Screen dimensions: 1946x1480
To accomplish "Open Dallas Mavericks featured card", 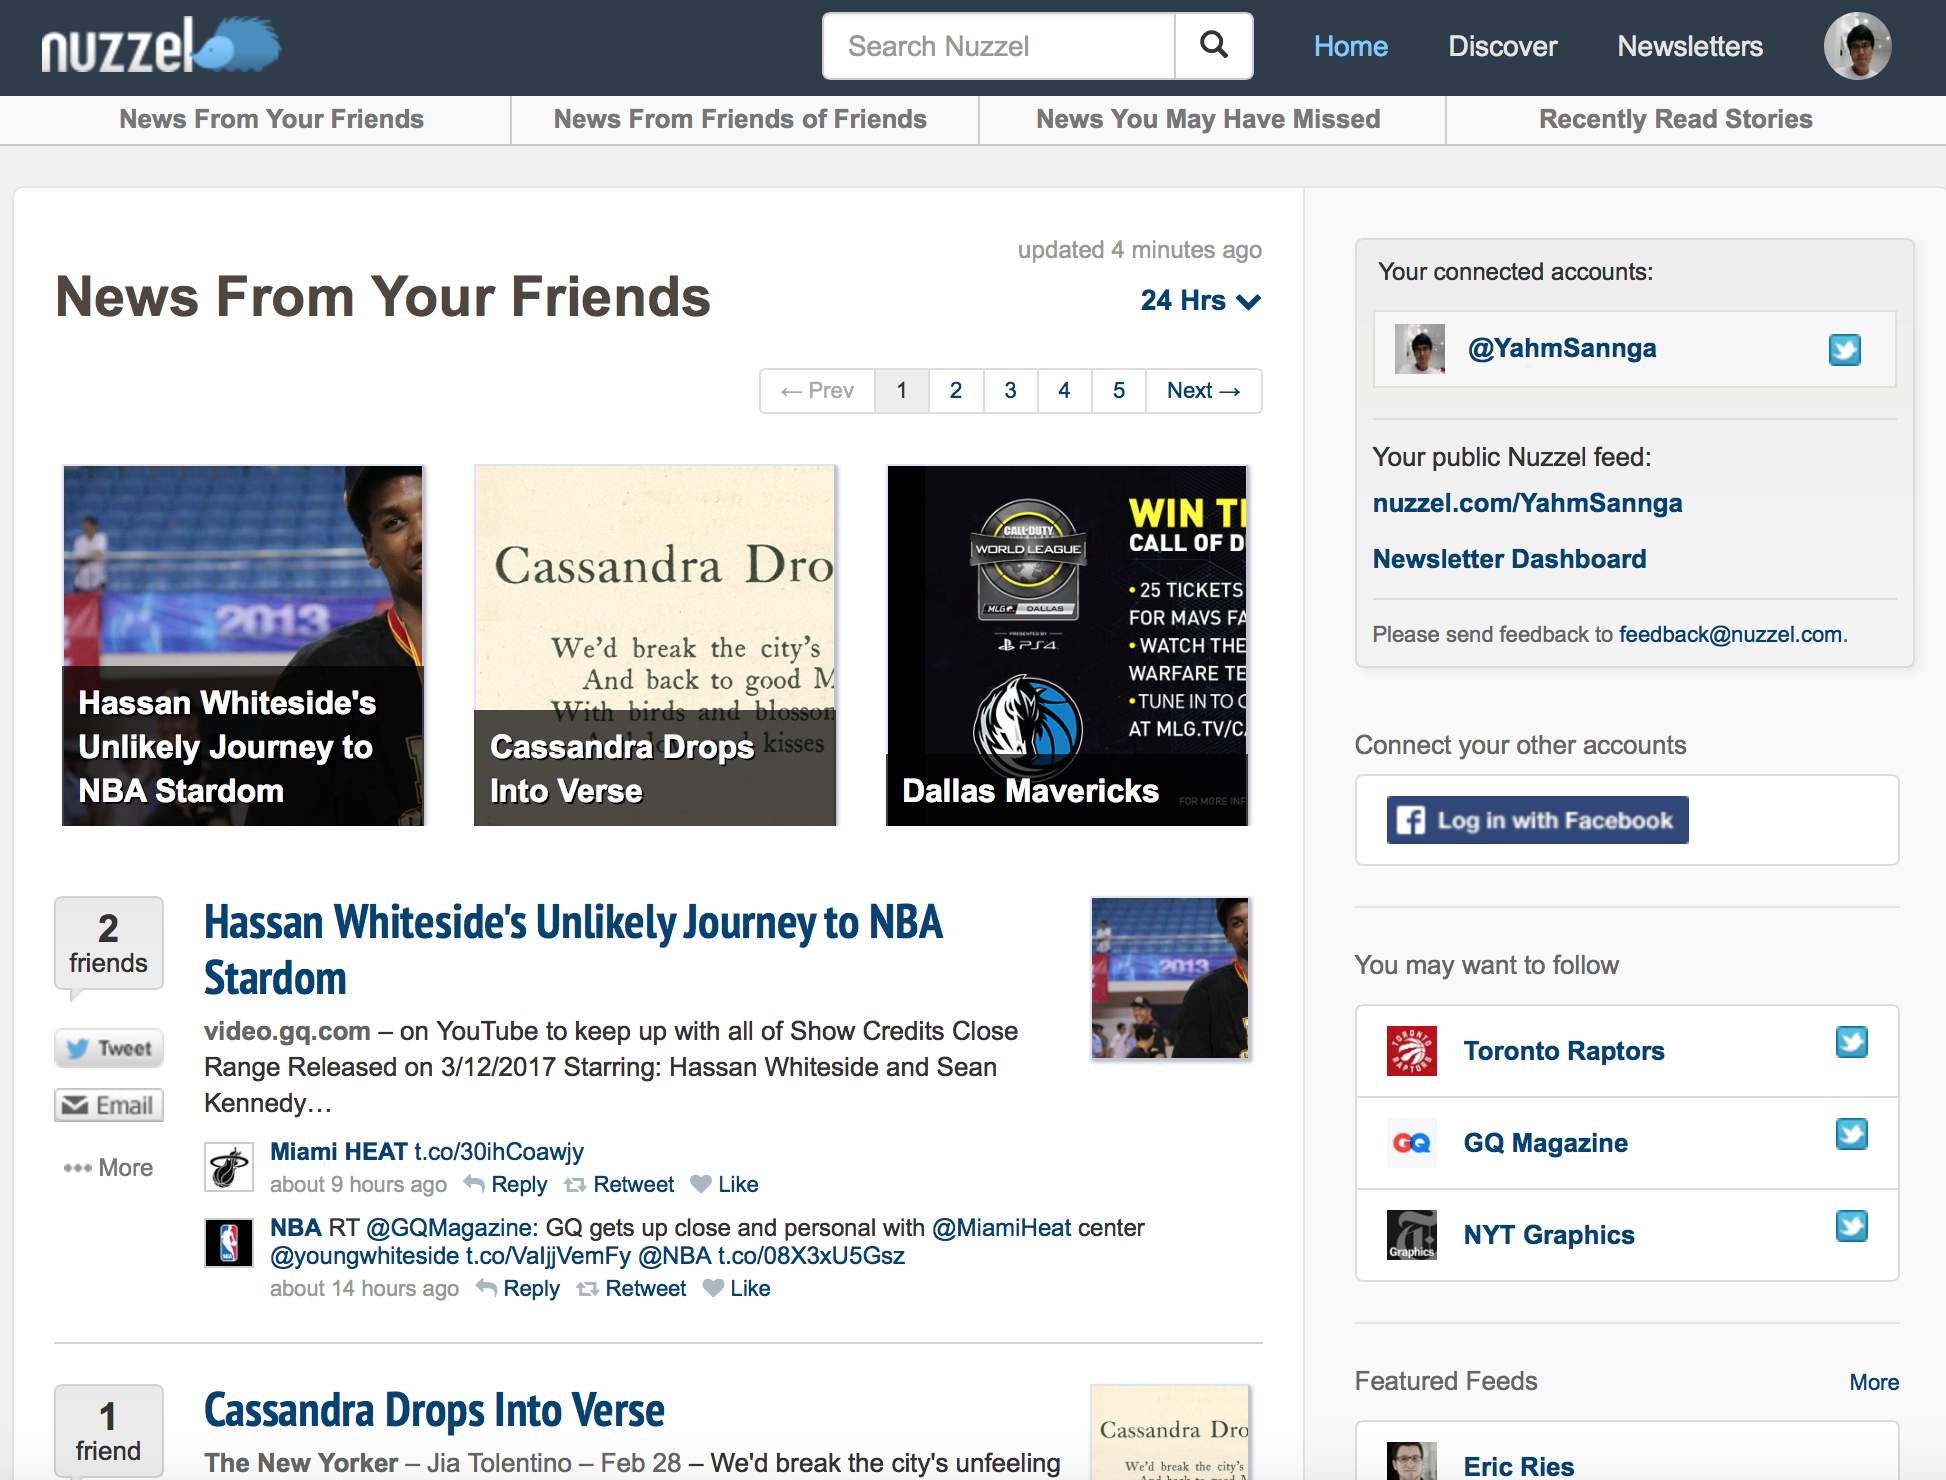I will click(1067, 646).
